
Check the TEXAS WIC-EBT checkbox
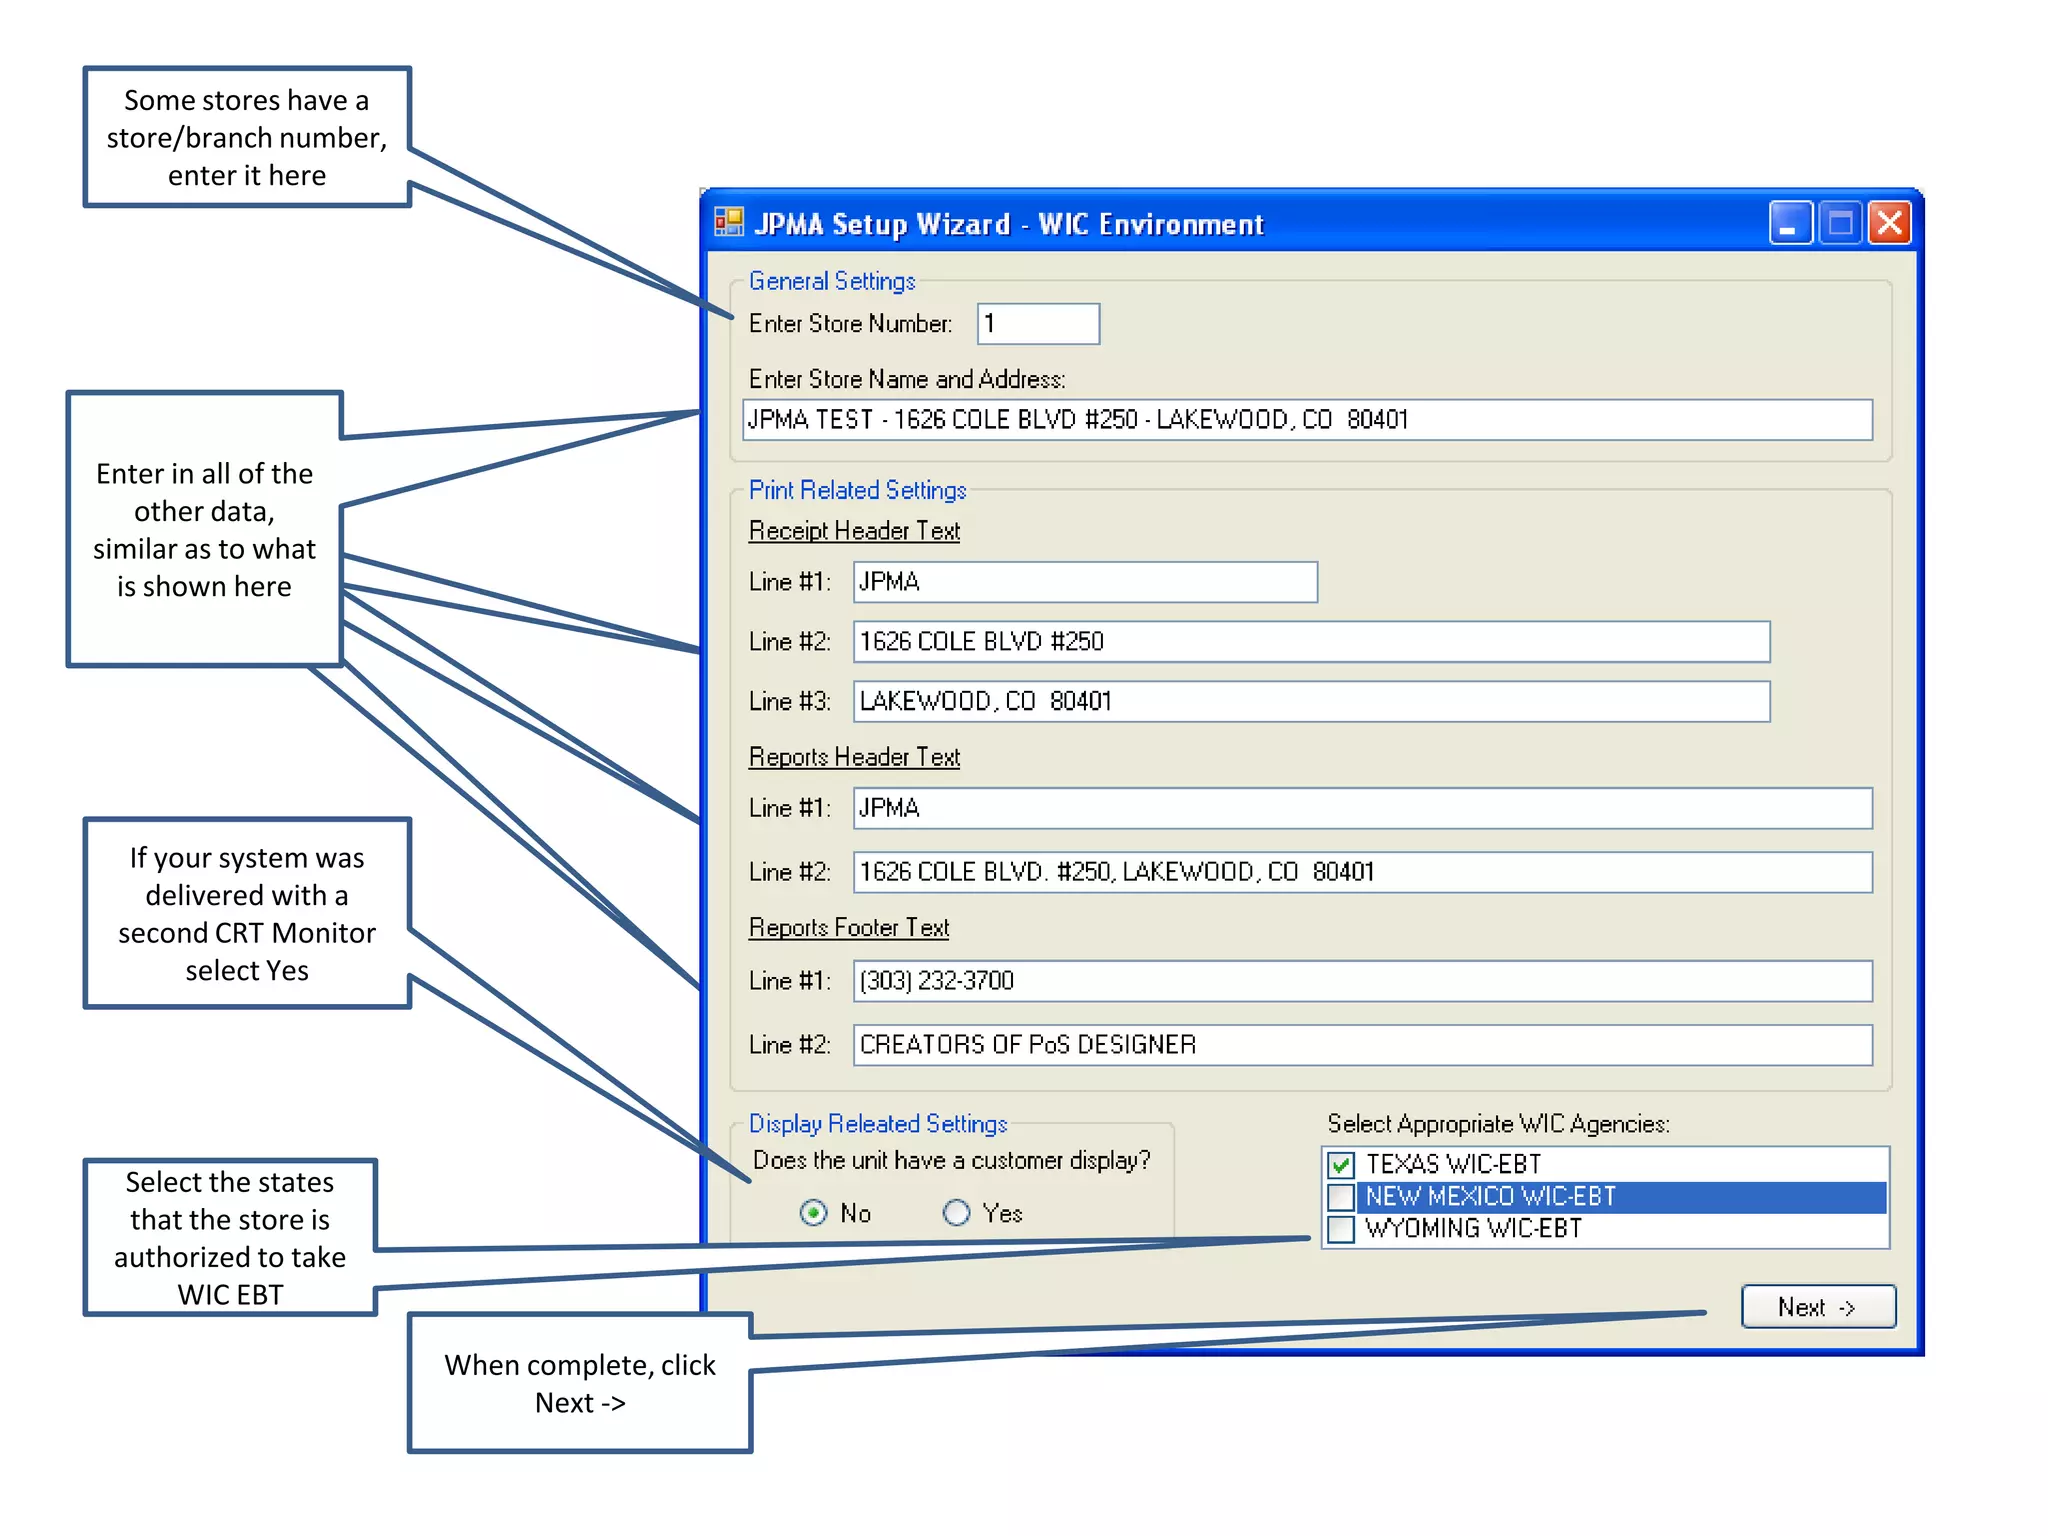tap(1341, 1165)
